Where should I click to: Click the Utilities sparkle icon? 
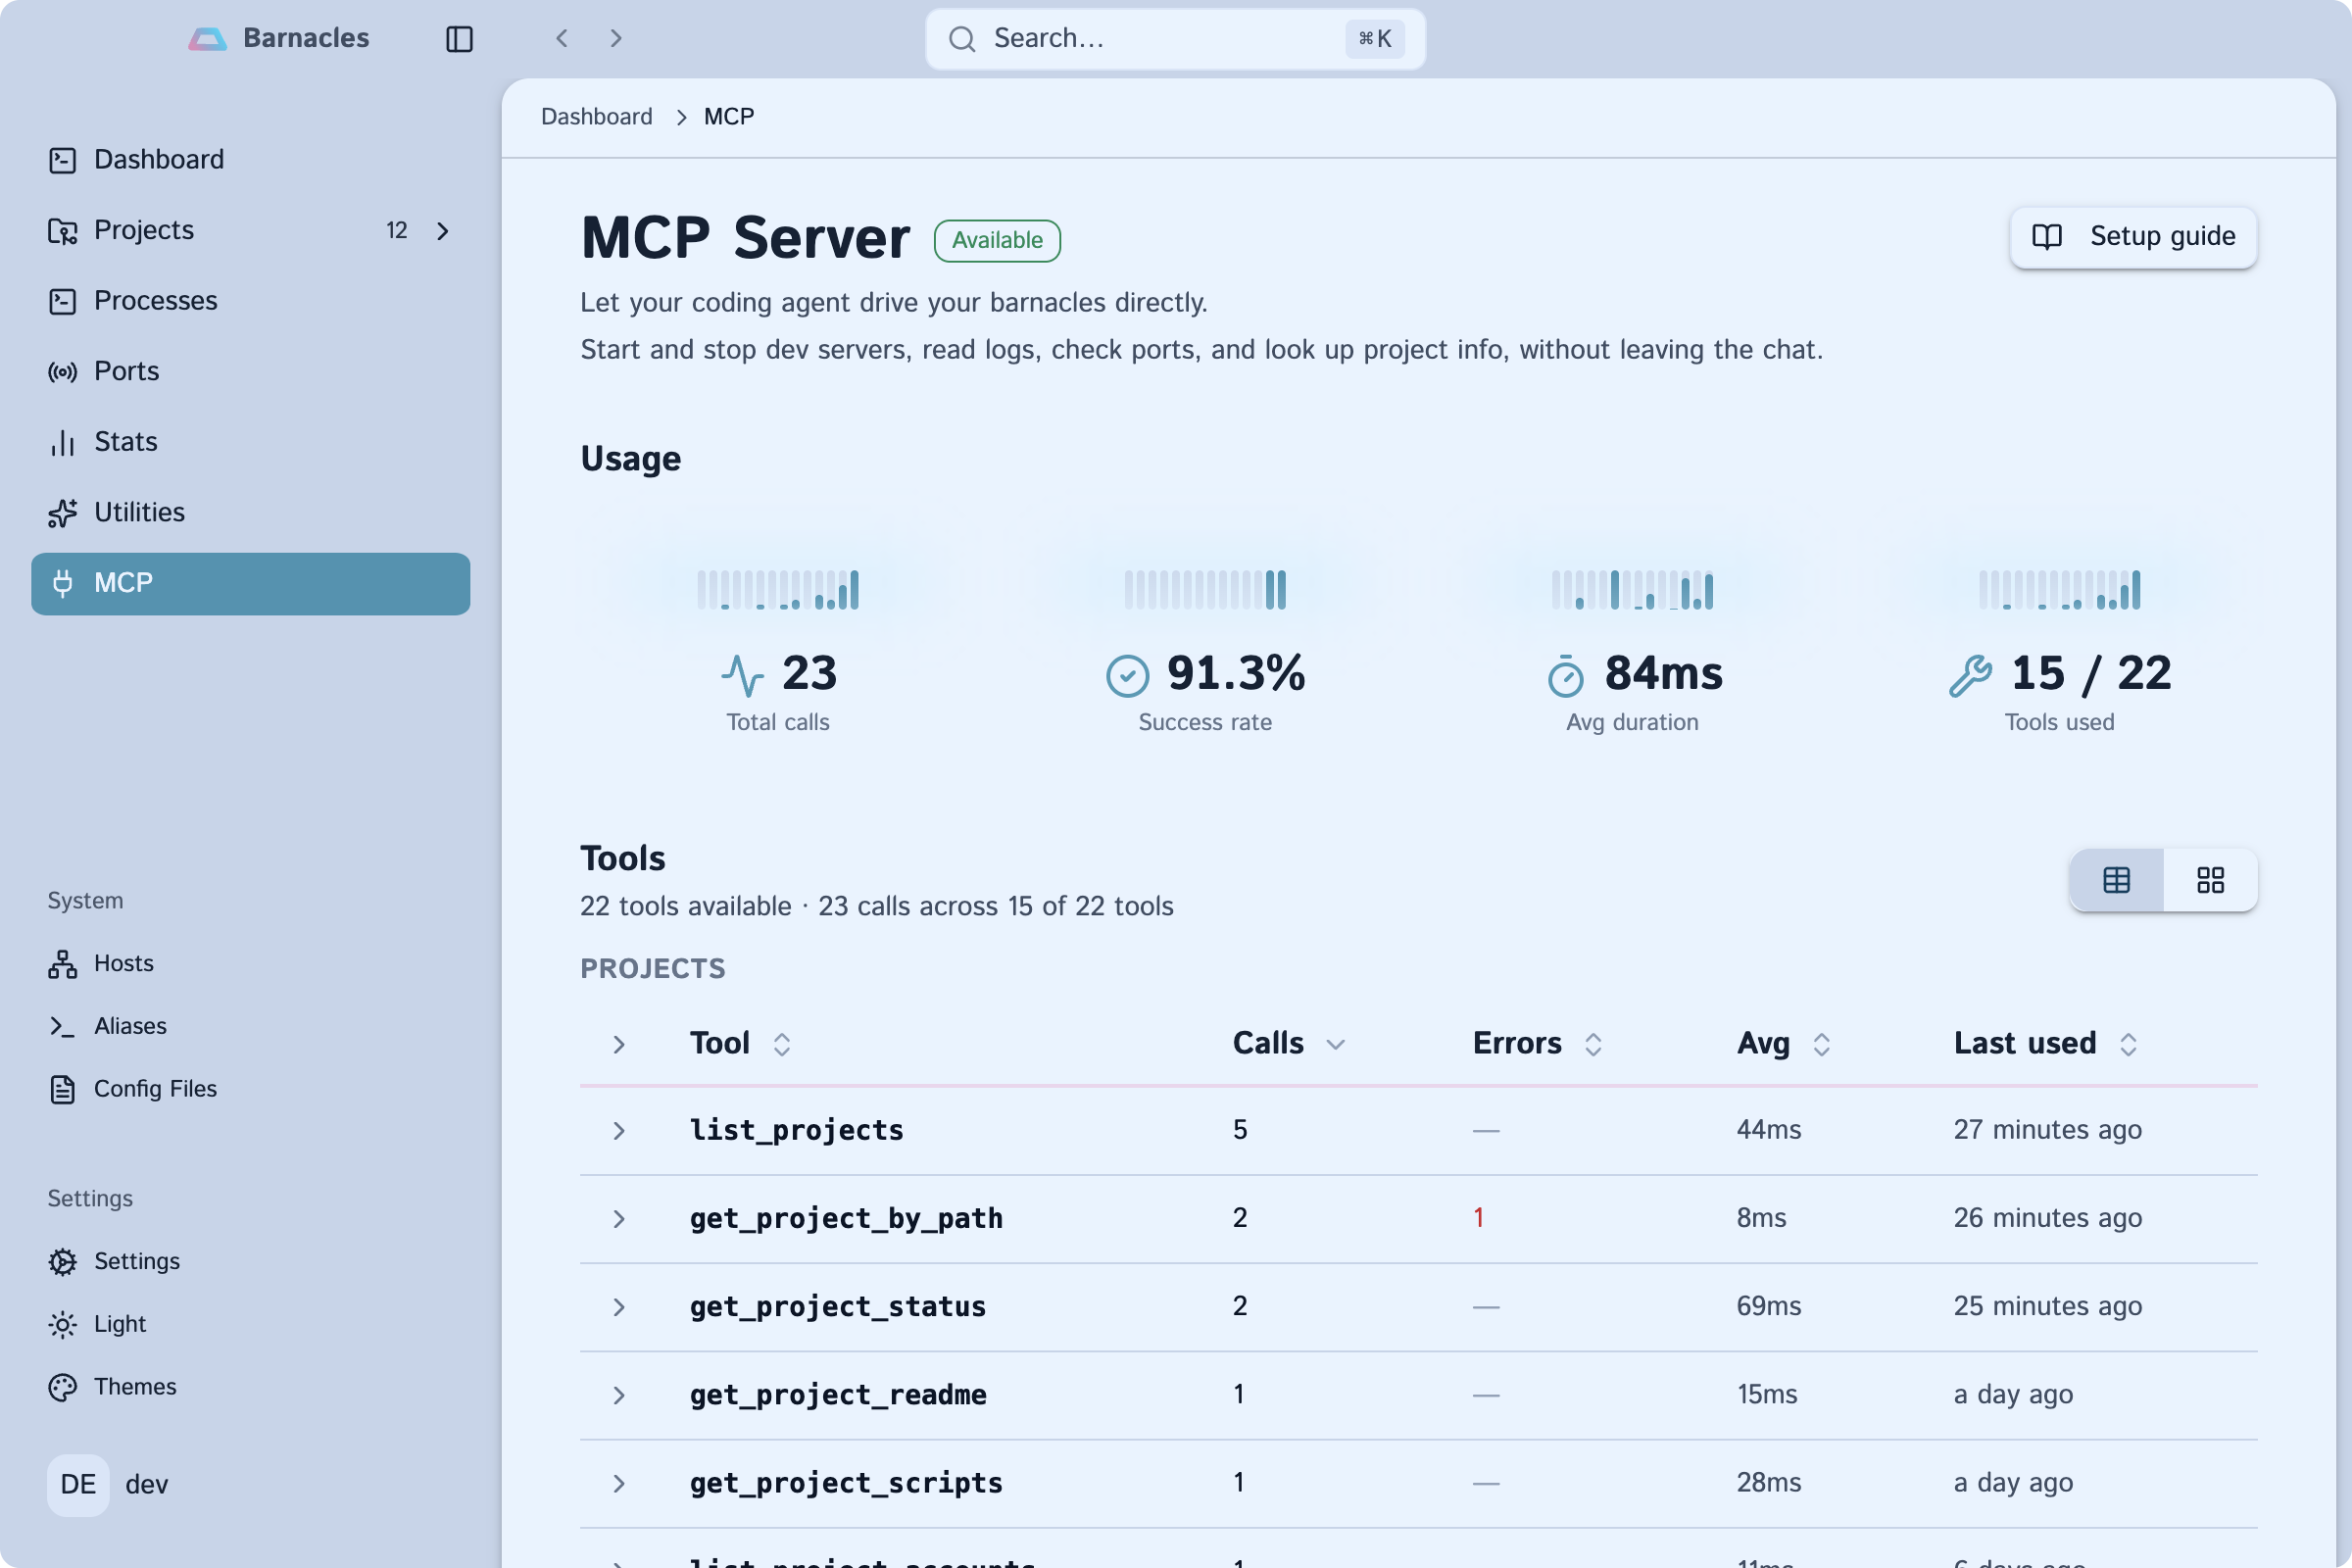pos(62,513)
